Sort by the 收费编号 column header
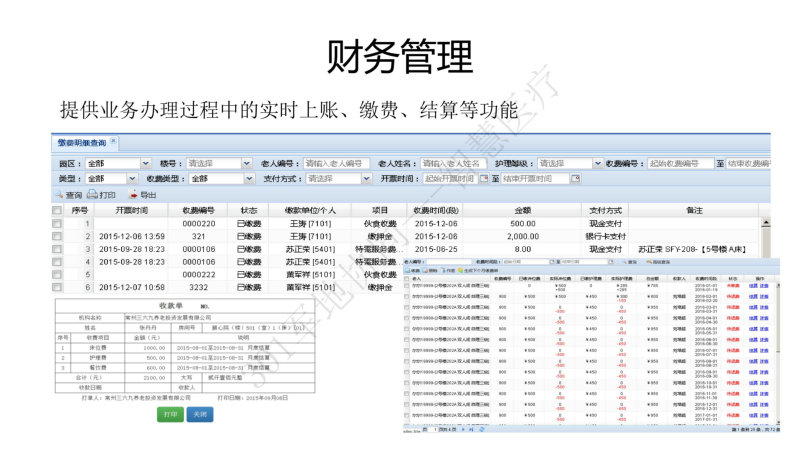800x450 pixels. pos(198,210)
